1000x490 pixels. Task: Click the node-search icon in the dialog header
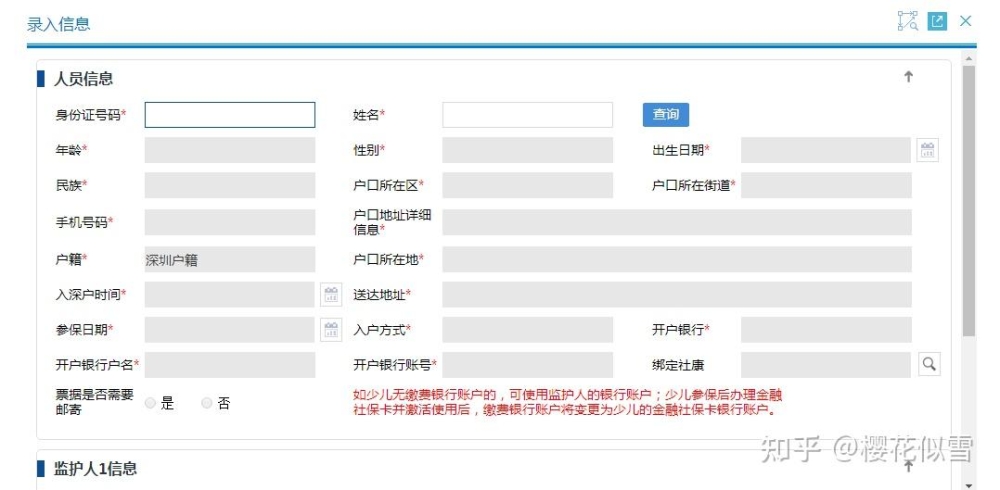(908, 21)
